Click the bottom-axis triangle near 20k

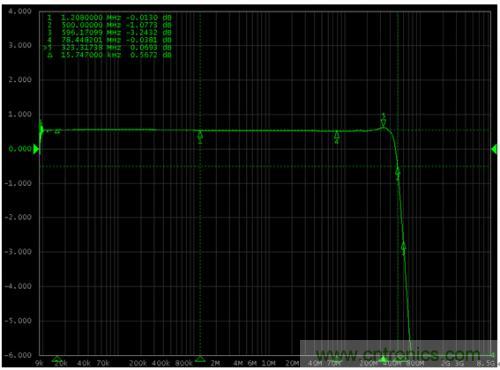tap(57, 359)
